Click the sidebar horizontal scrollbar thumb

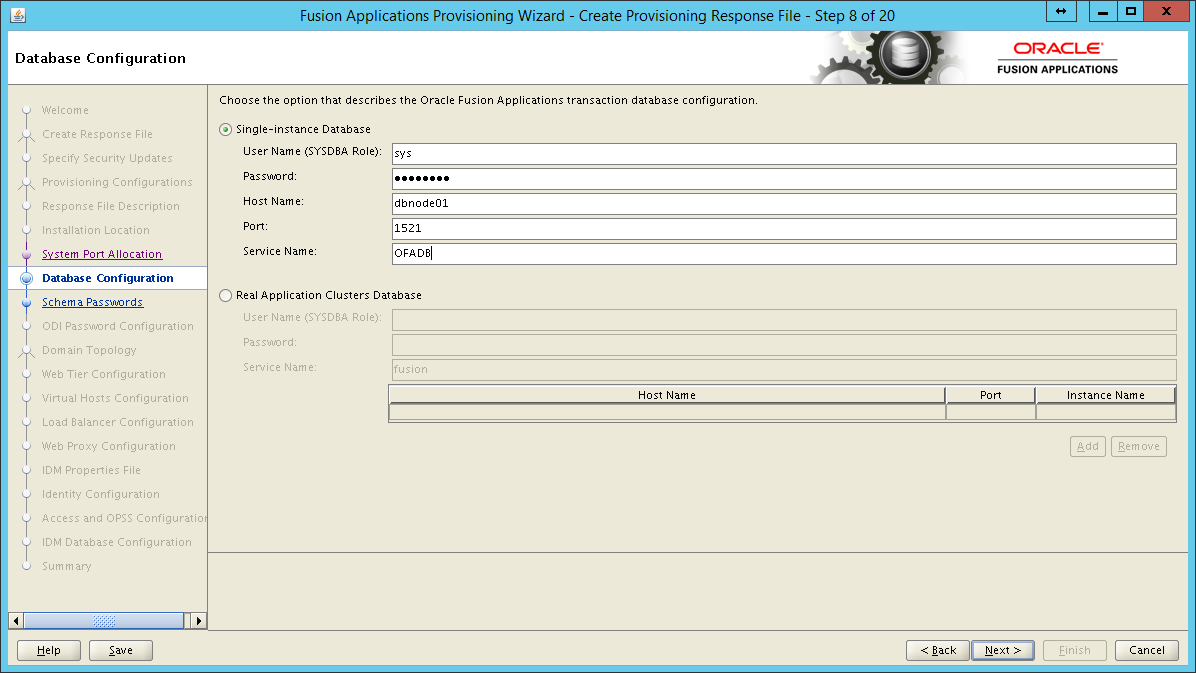click(104, 621)
